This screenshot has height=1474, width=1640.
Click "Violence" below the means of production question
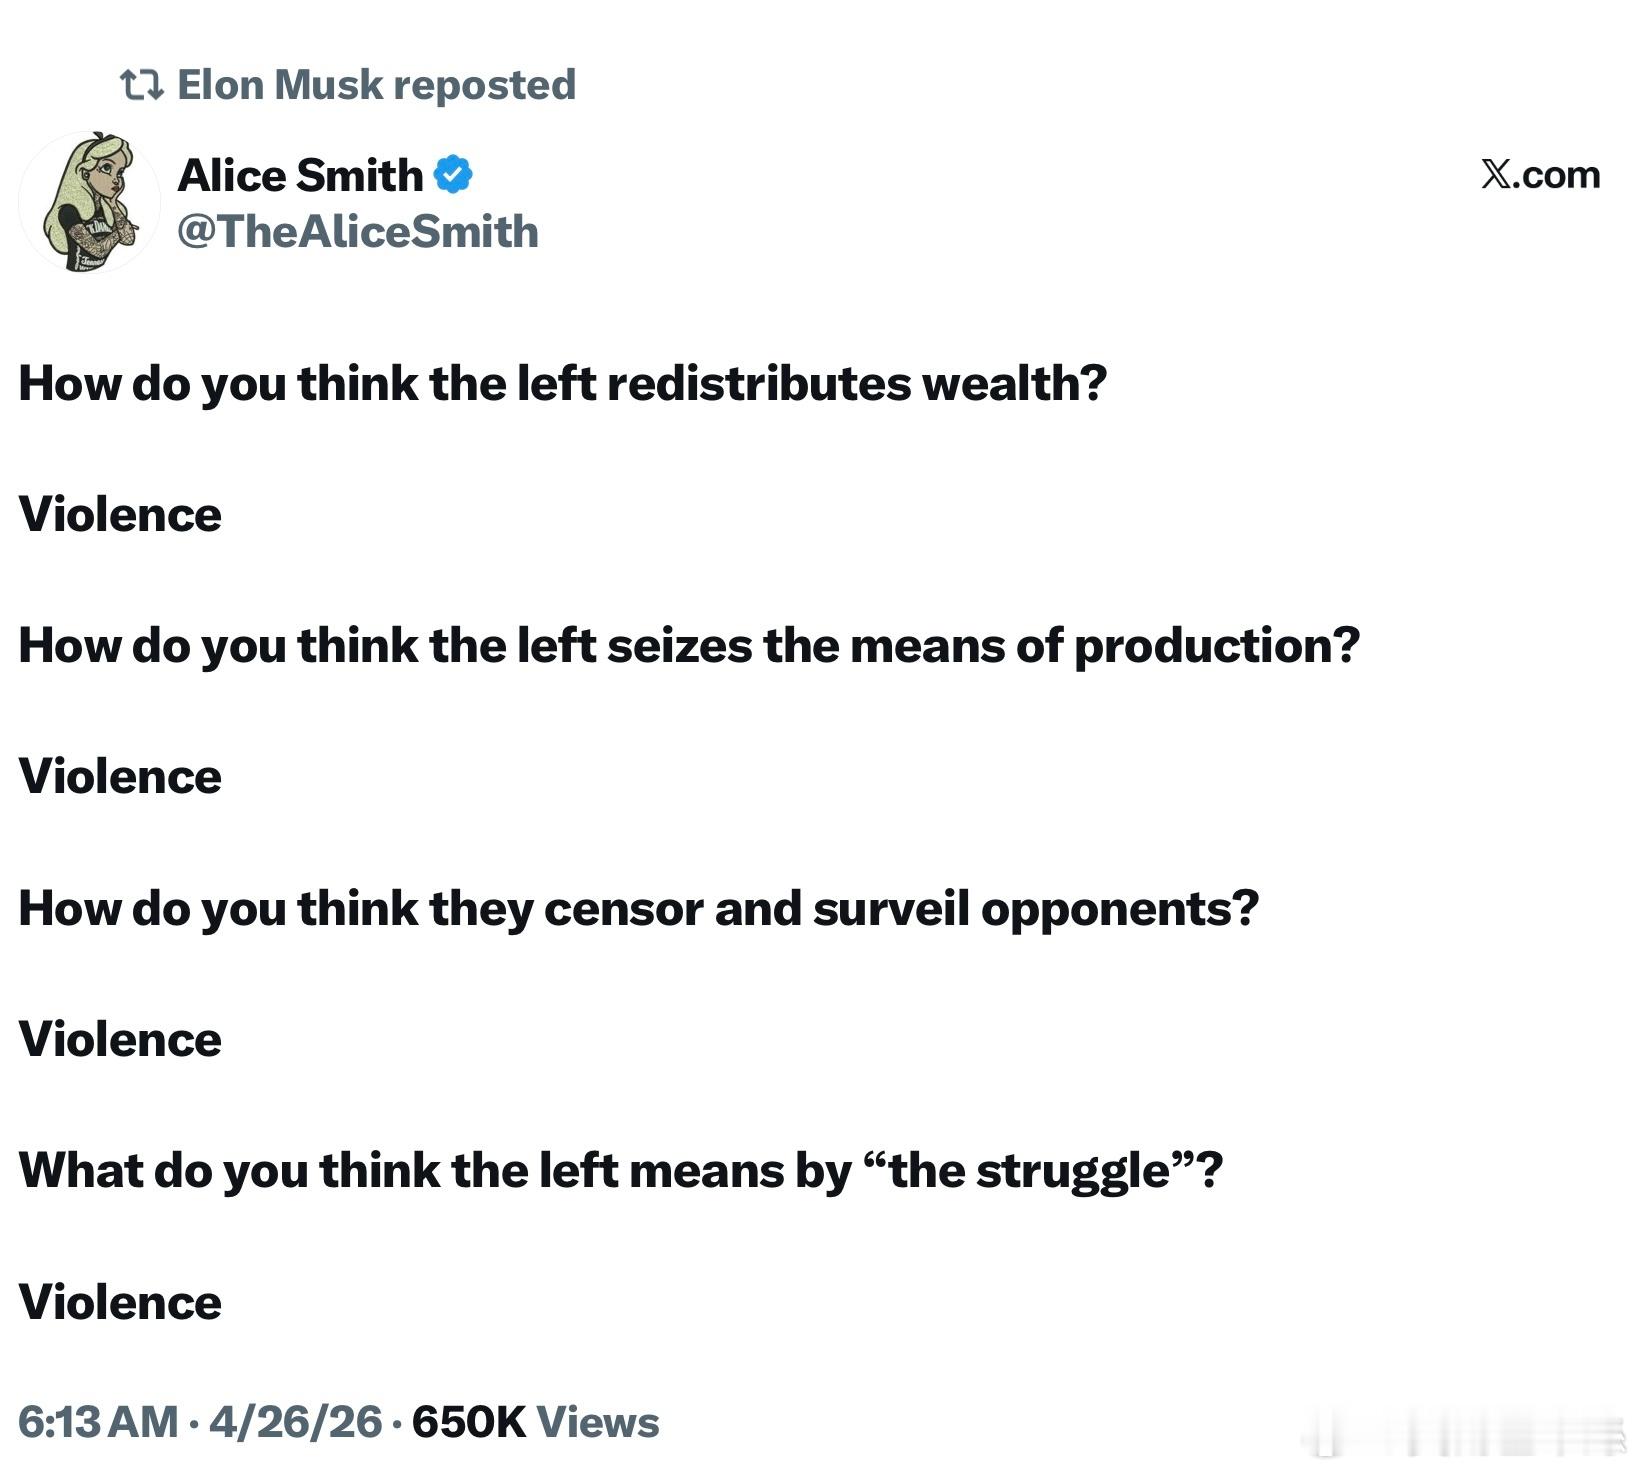[120, 777]
